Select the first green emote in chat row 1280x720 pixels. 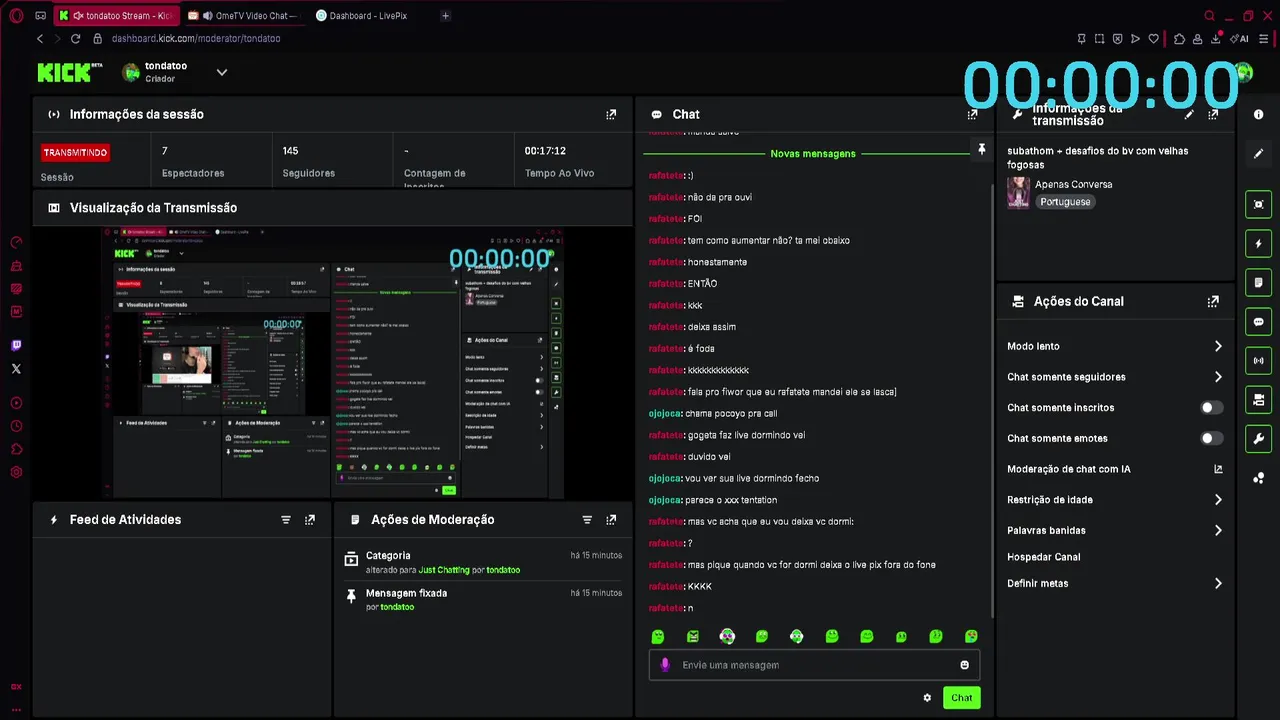pos(658,636)
